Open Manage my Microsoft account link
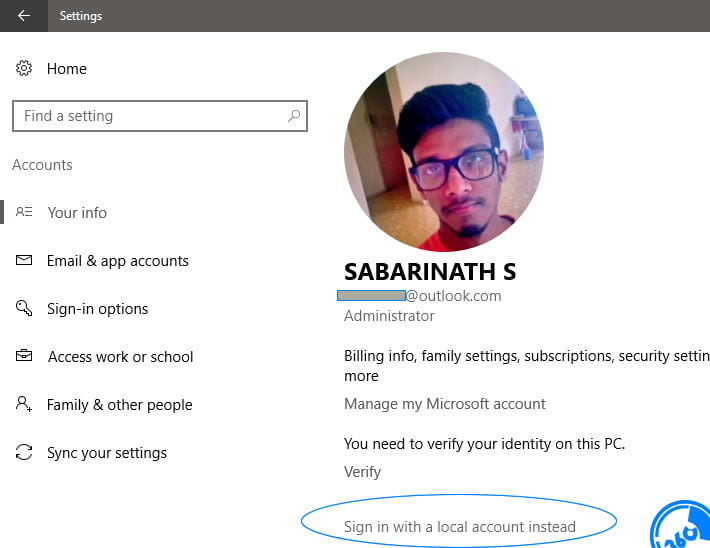The image size is (710, 548). point(445,404)
